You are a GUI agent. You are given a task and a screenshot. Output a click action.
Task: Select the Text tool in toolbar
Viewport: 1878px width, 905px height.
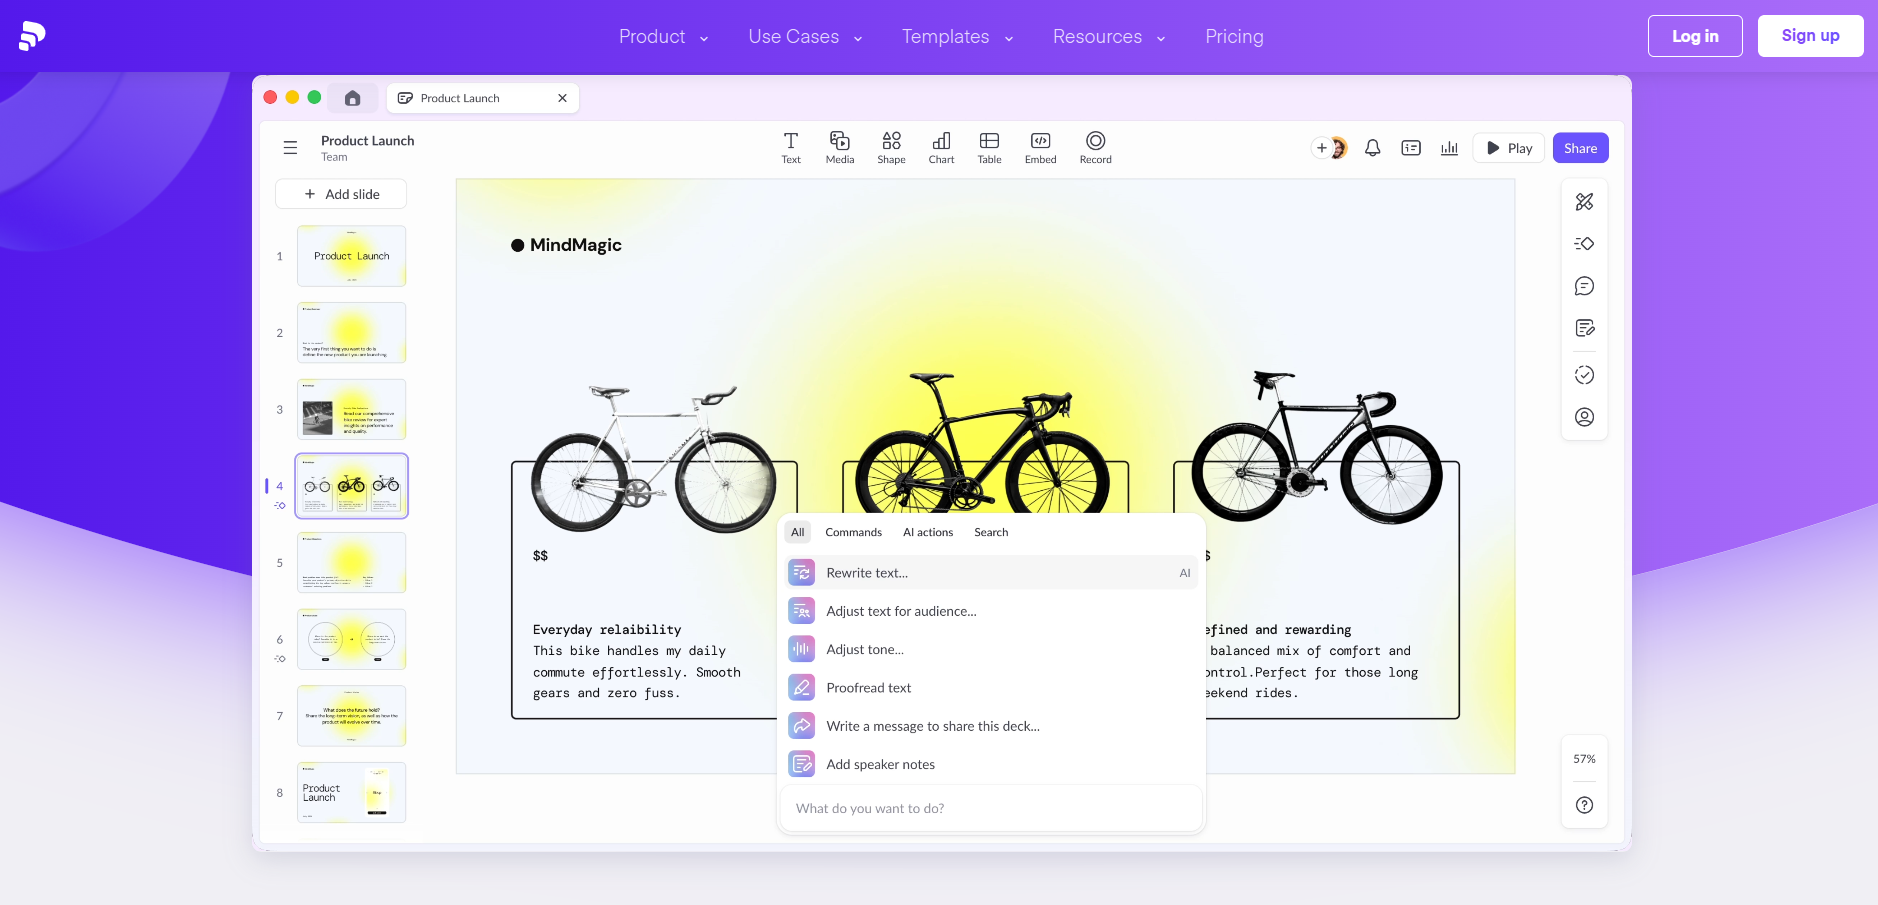coord(790,147)
